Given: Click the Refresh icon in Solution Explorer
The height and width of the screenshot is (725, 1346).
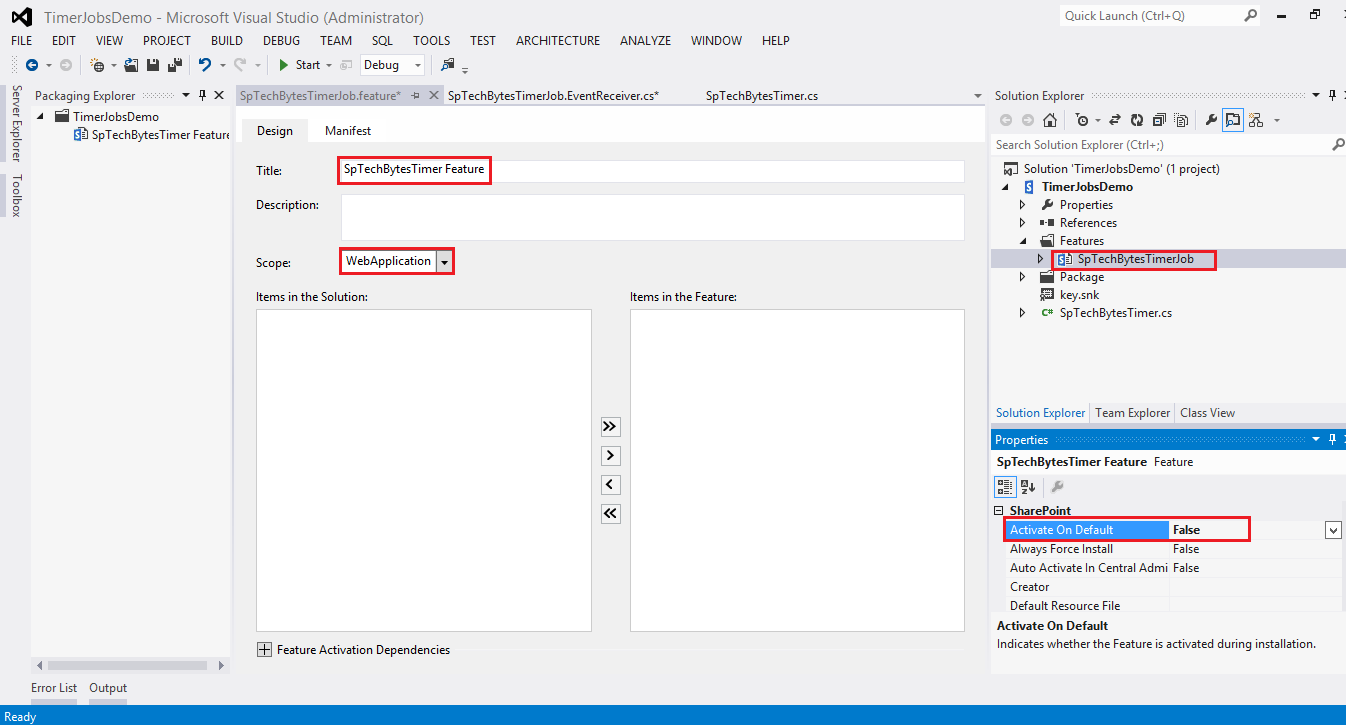Looking at the screenshot, I should coord(1136,120).
